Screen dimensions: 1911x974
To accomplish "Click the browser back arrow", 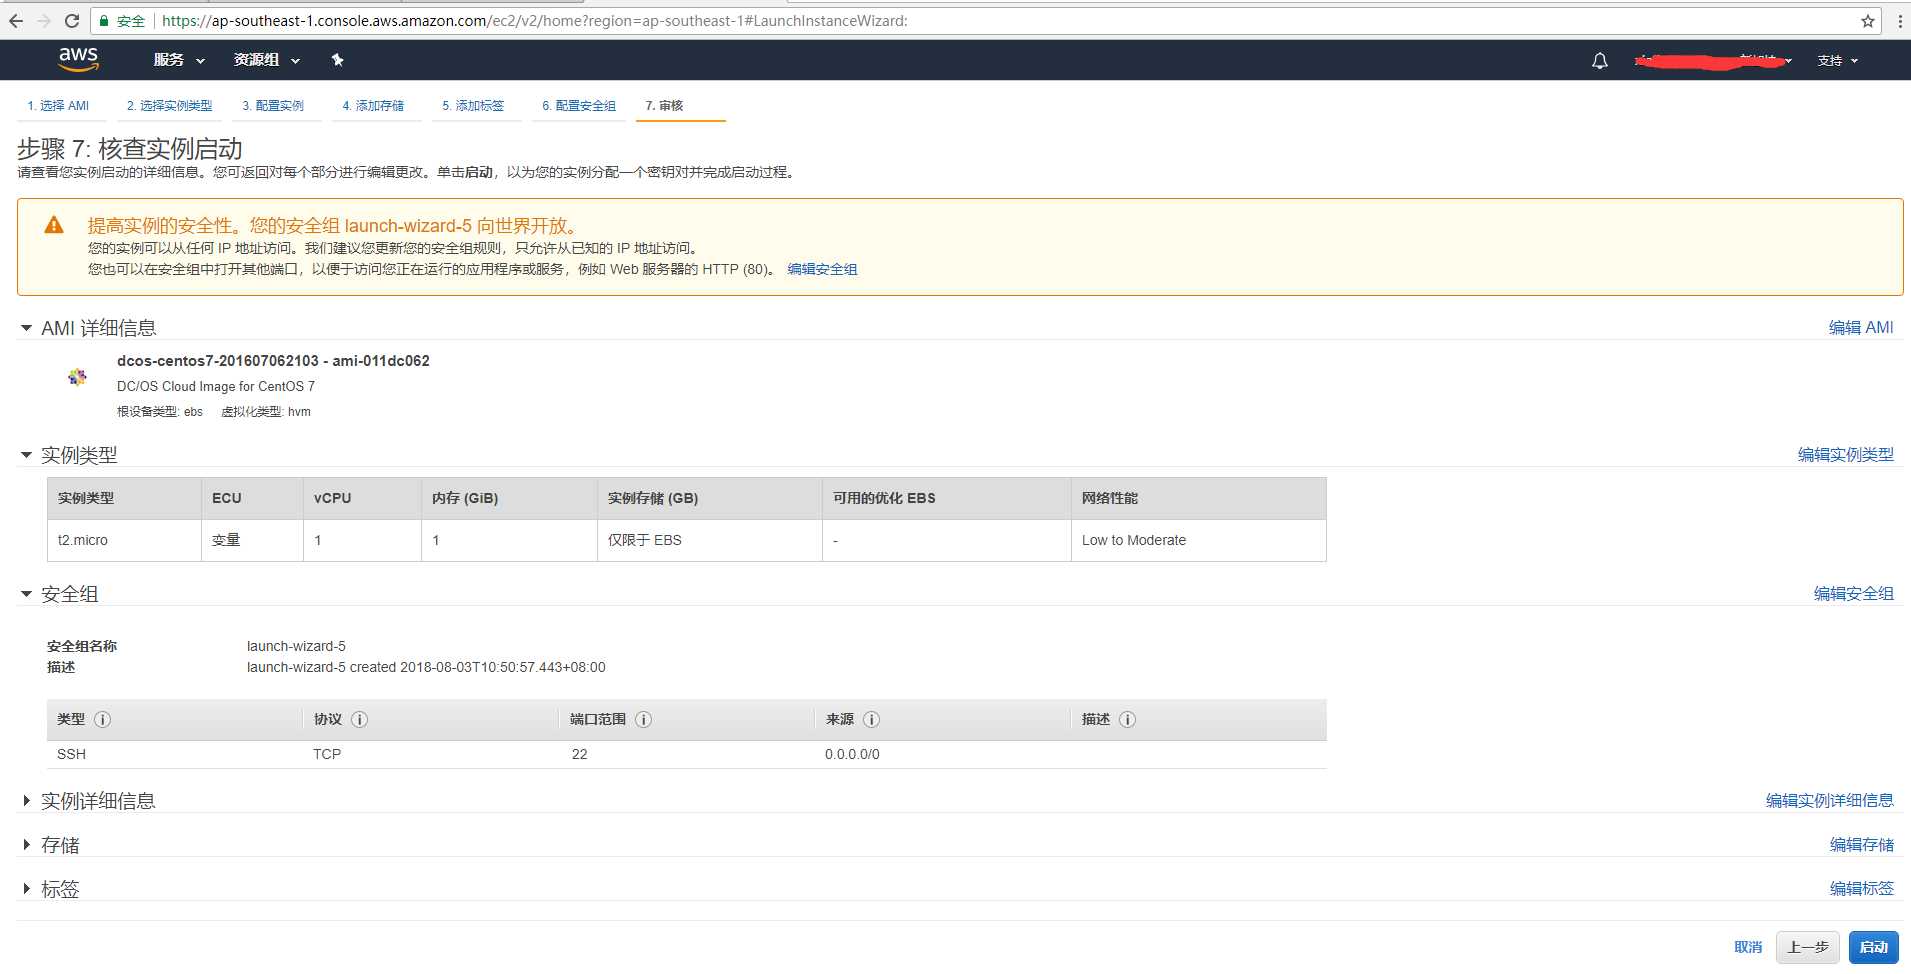I will (16, 20).
